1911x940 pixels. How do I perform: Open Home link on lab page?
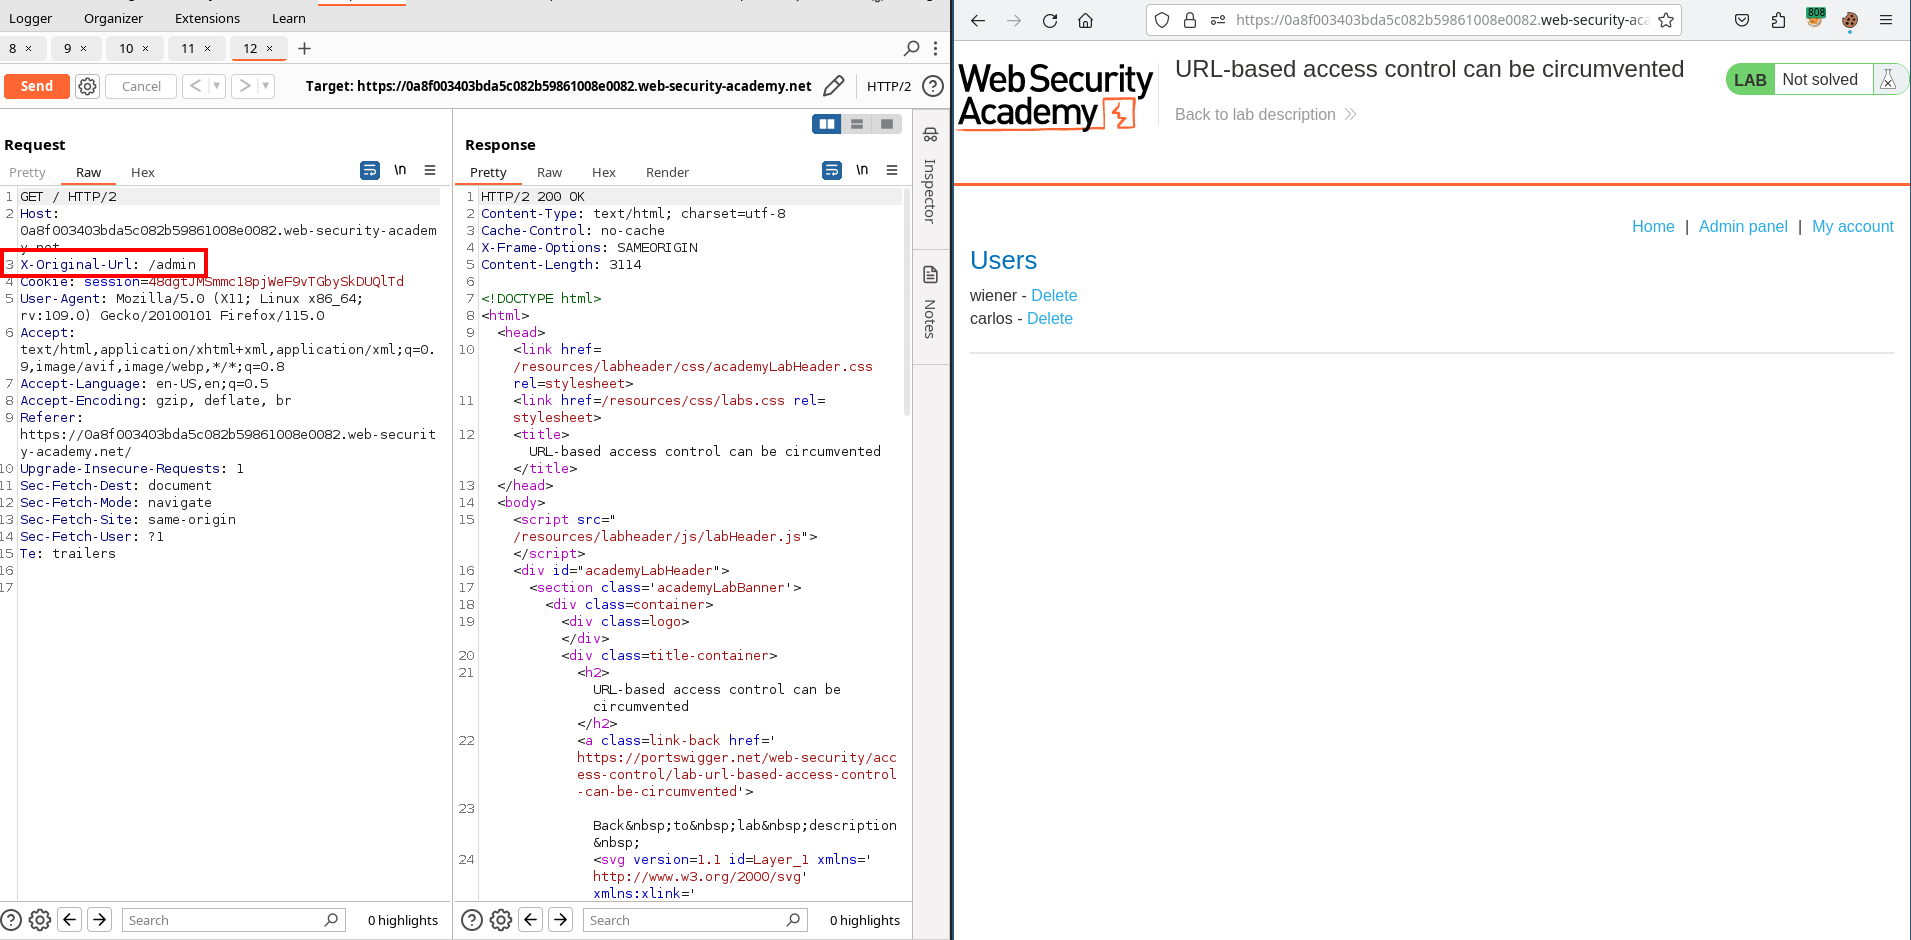click(1653, 227)
